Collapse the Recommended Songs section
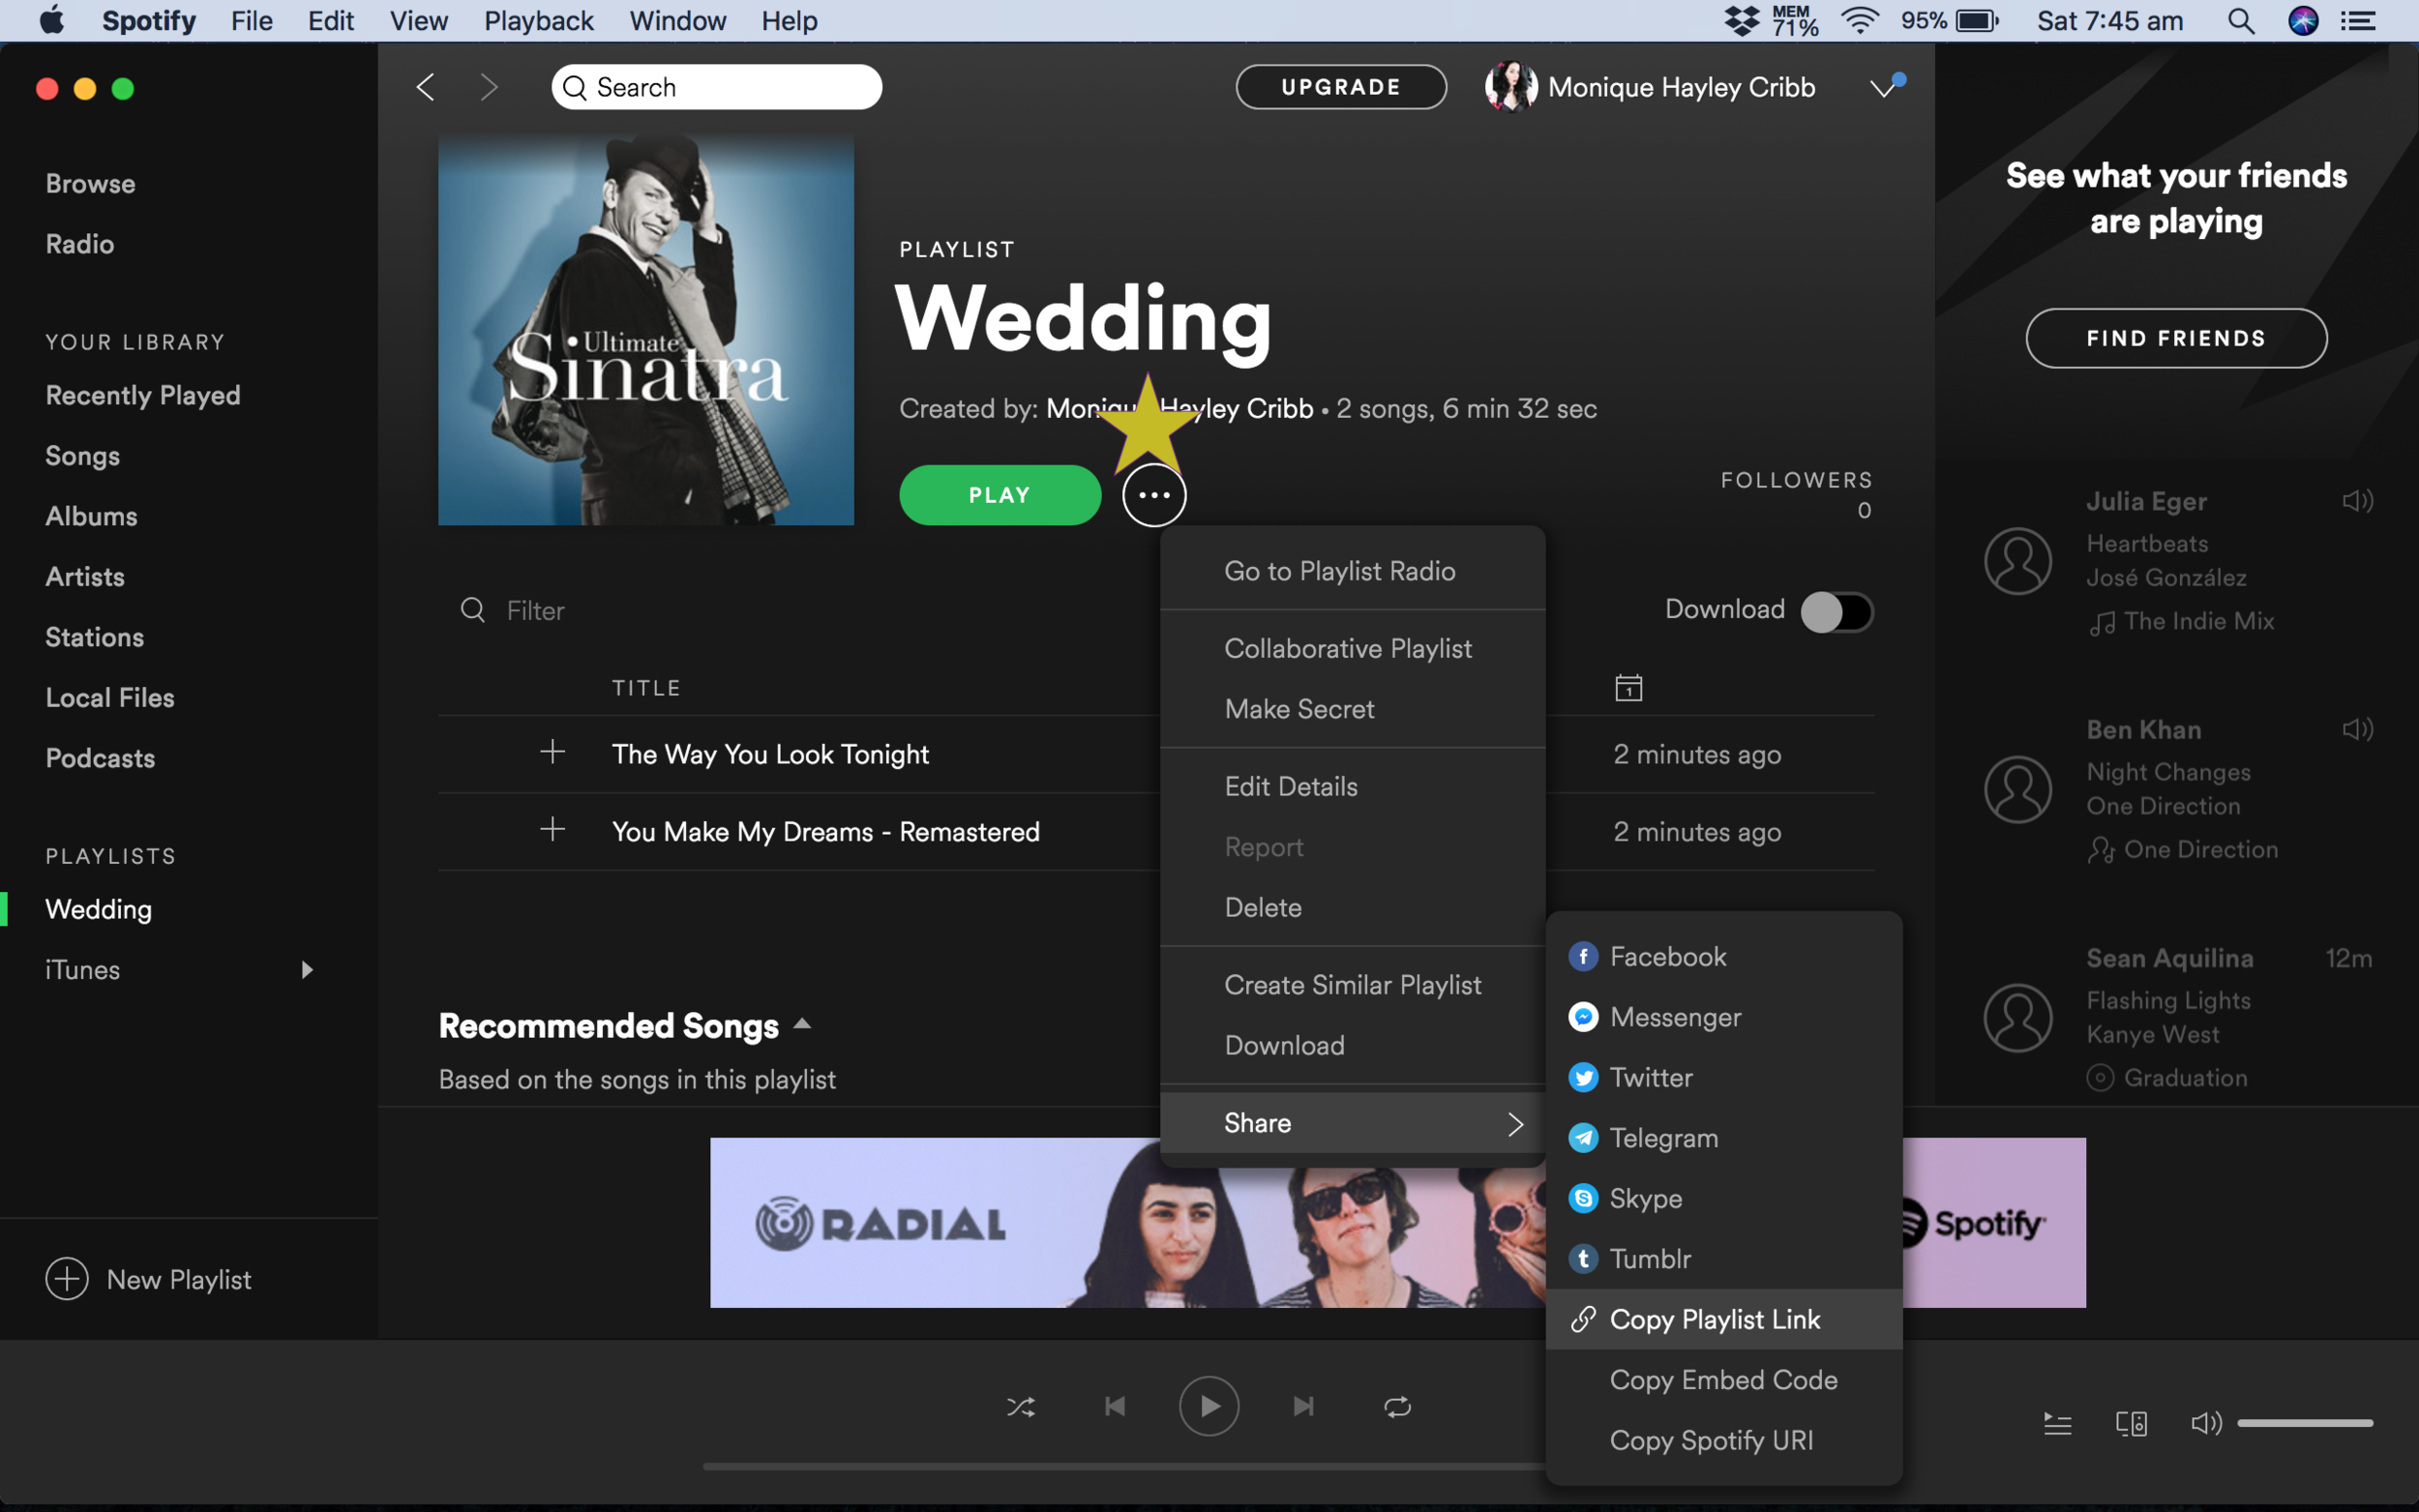Viewport: 2419px width, 1512px height. (802, 1024)
